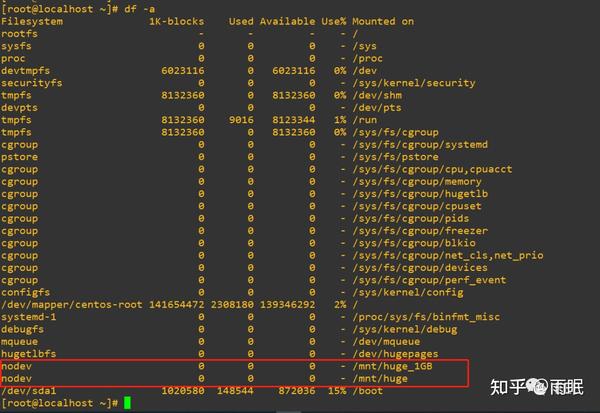Click the '/sys/fs/cgroup/net_cls,net_prio' path

(448, 255)
